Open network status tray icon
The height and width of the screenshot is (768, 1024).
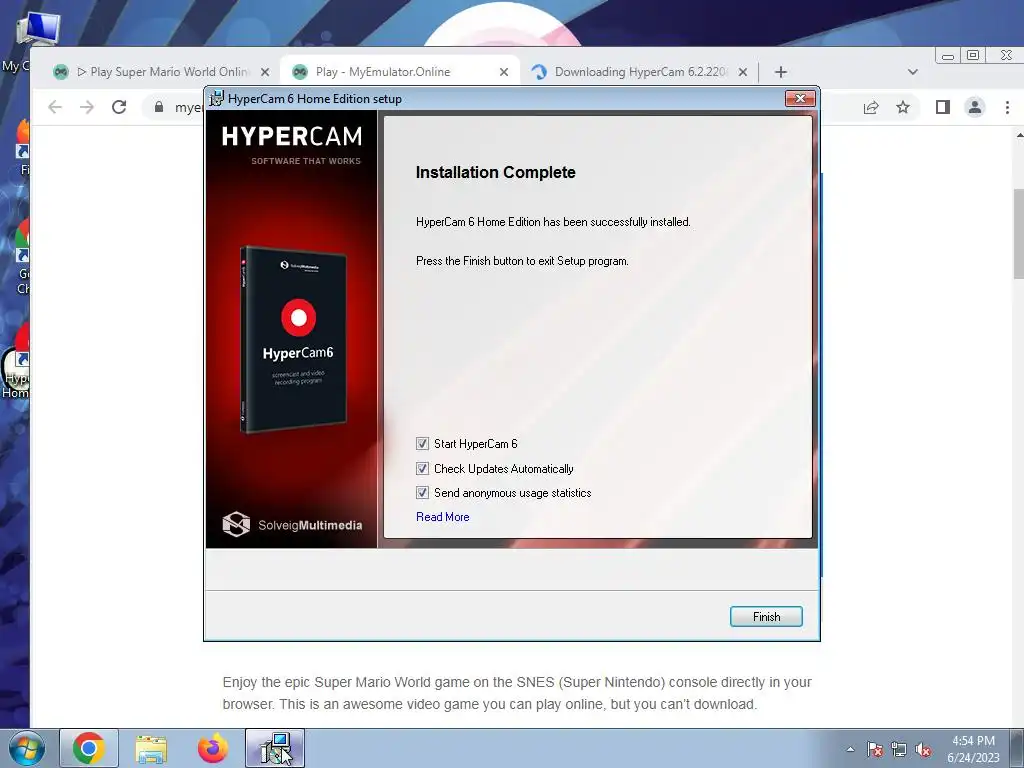coord(899,750)
